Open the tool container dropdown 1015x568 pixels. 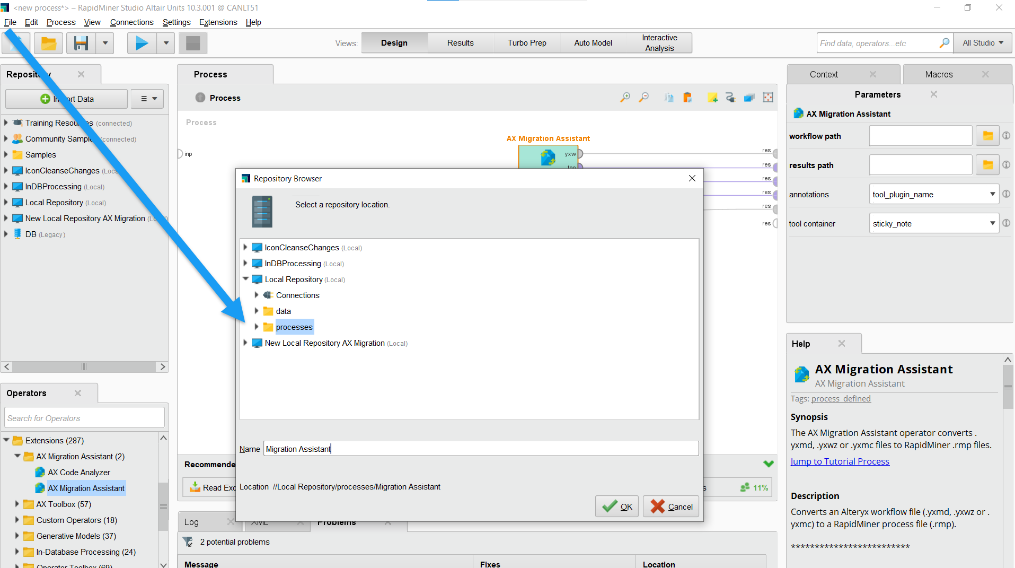click(x=934, y=223)
